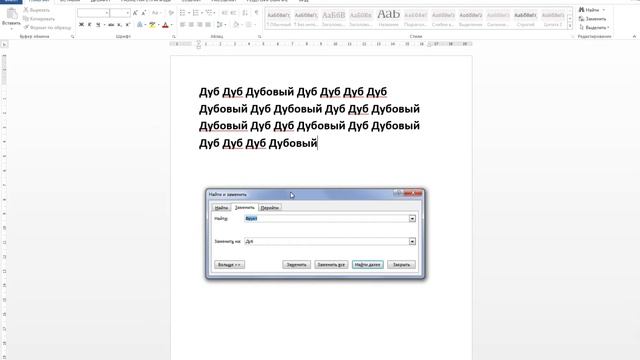
Task: Click the numbered list icon
Action: coord(196,13)
